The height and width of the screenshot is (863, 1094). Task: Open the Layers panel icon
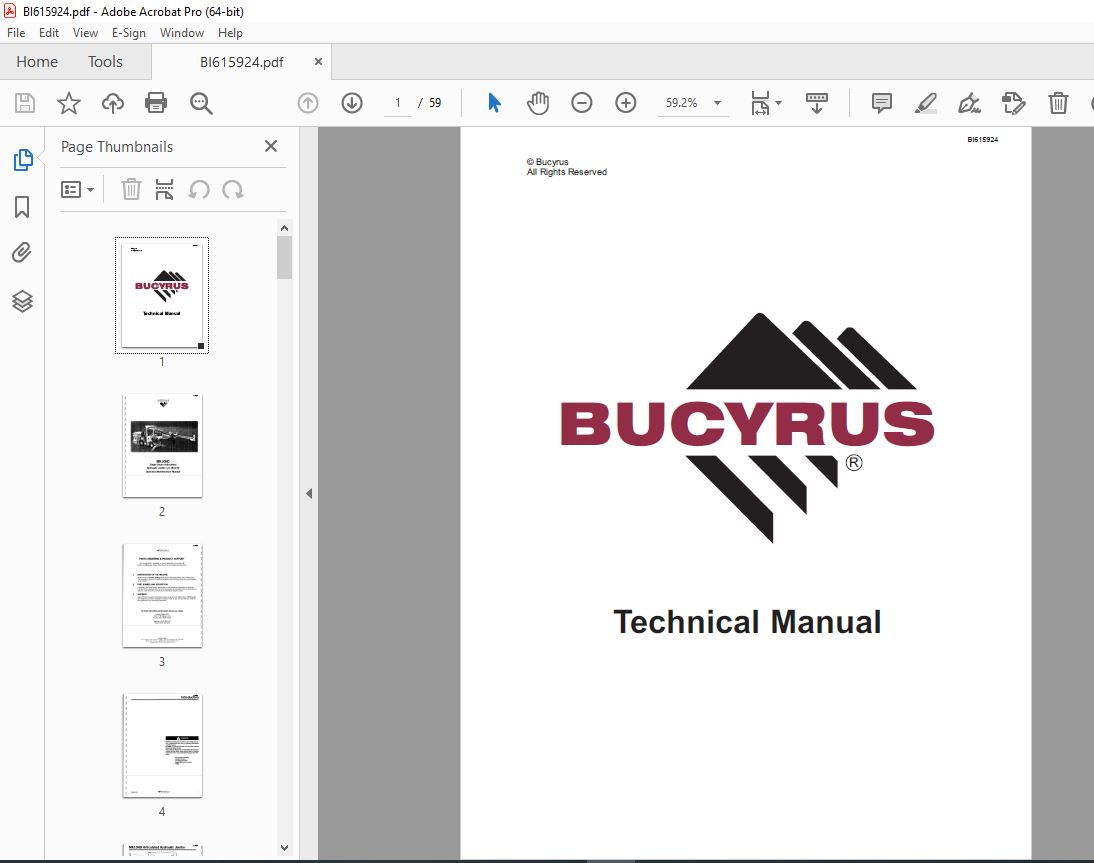22,301
